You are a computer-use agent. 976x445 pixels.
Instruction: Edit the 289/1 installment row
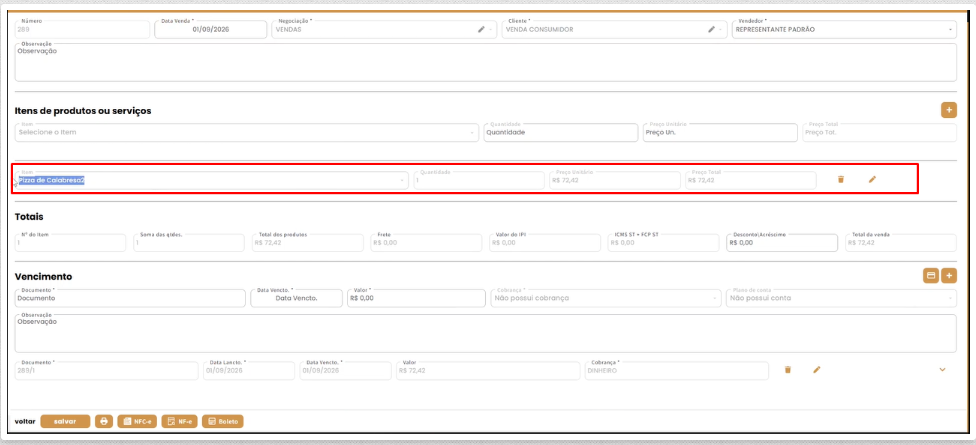click(x=817, y=370)
